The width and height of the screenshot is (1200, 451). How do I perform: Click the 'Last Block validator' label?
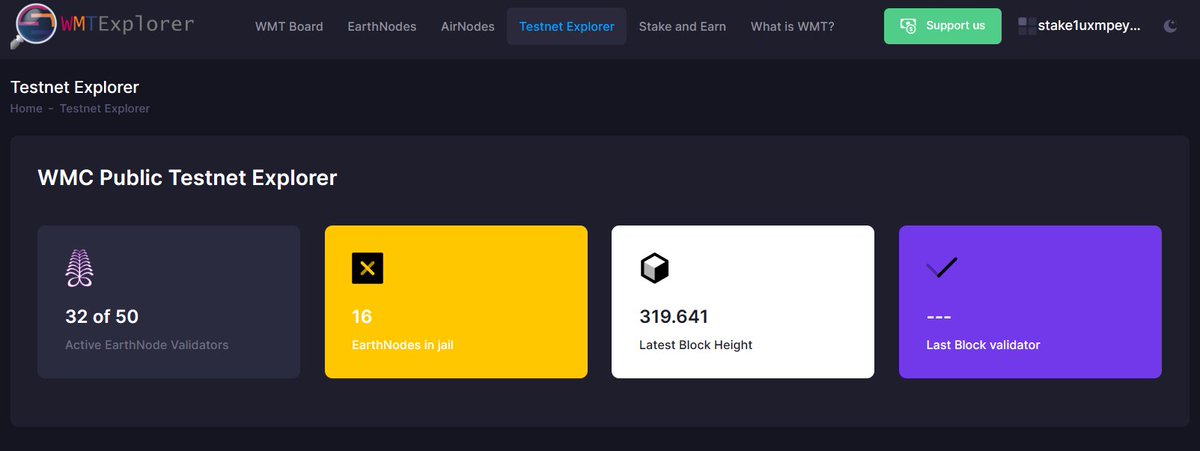[x=983, y=345]
